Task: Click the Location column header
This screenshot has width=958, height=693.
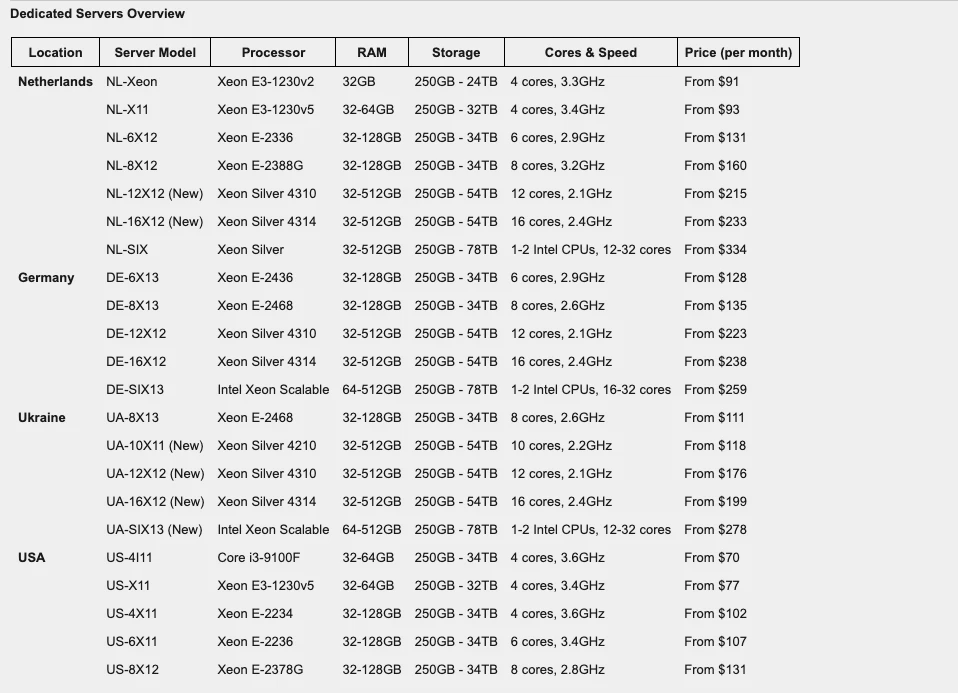Action: [x=55, y=52]
